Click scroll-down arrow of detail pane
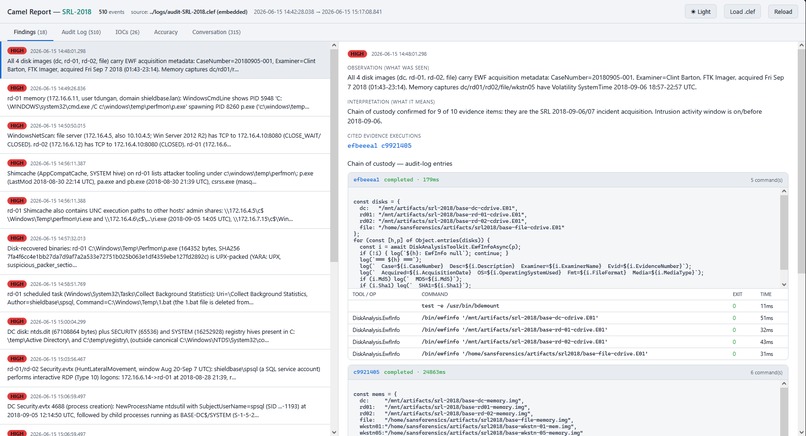Viewport: 806px width, 436px height. [x=801, y=432]
